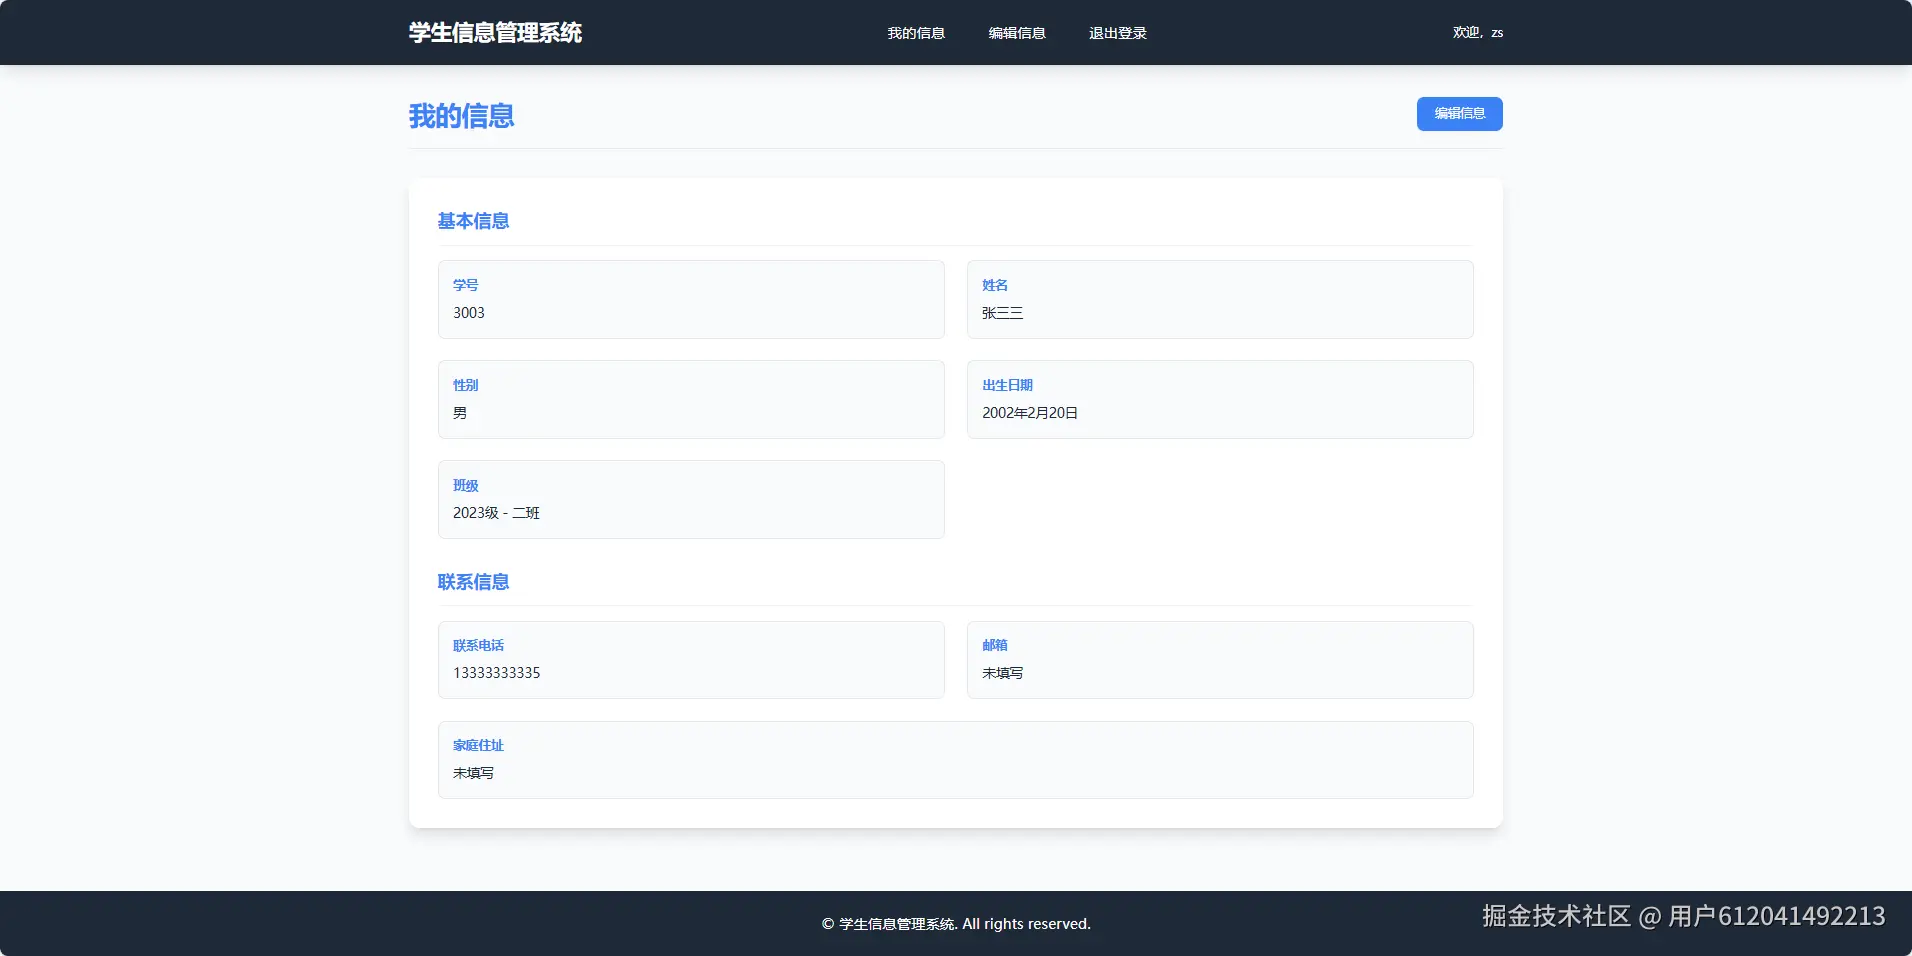Click the 出生日期 card showing 2002年2月20日
The width and height of the screenshot is (1912, 956).
coord(1219,399)
